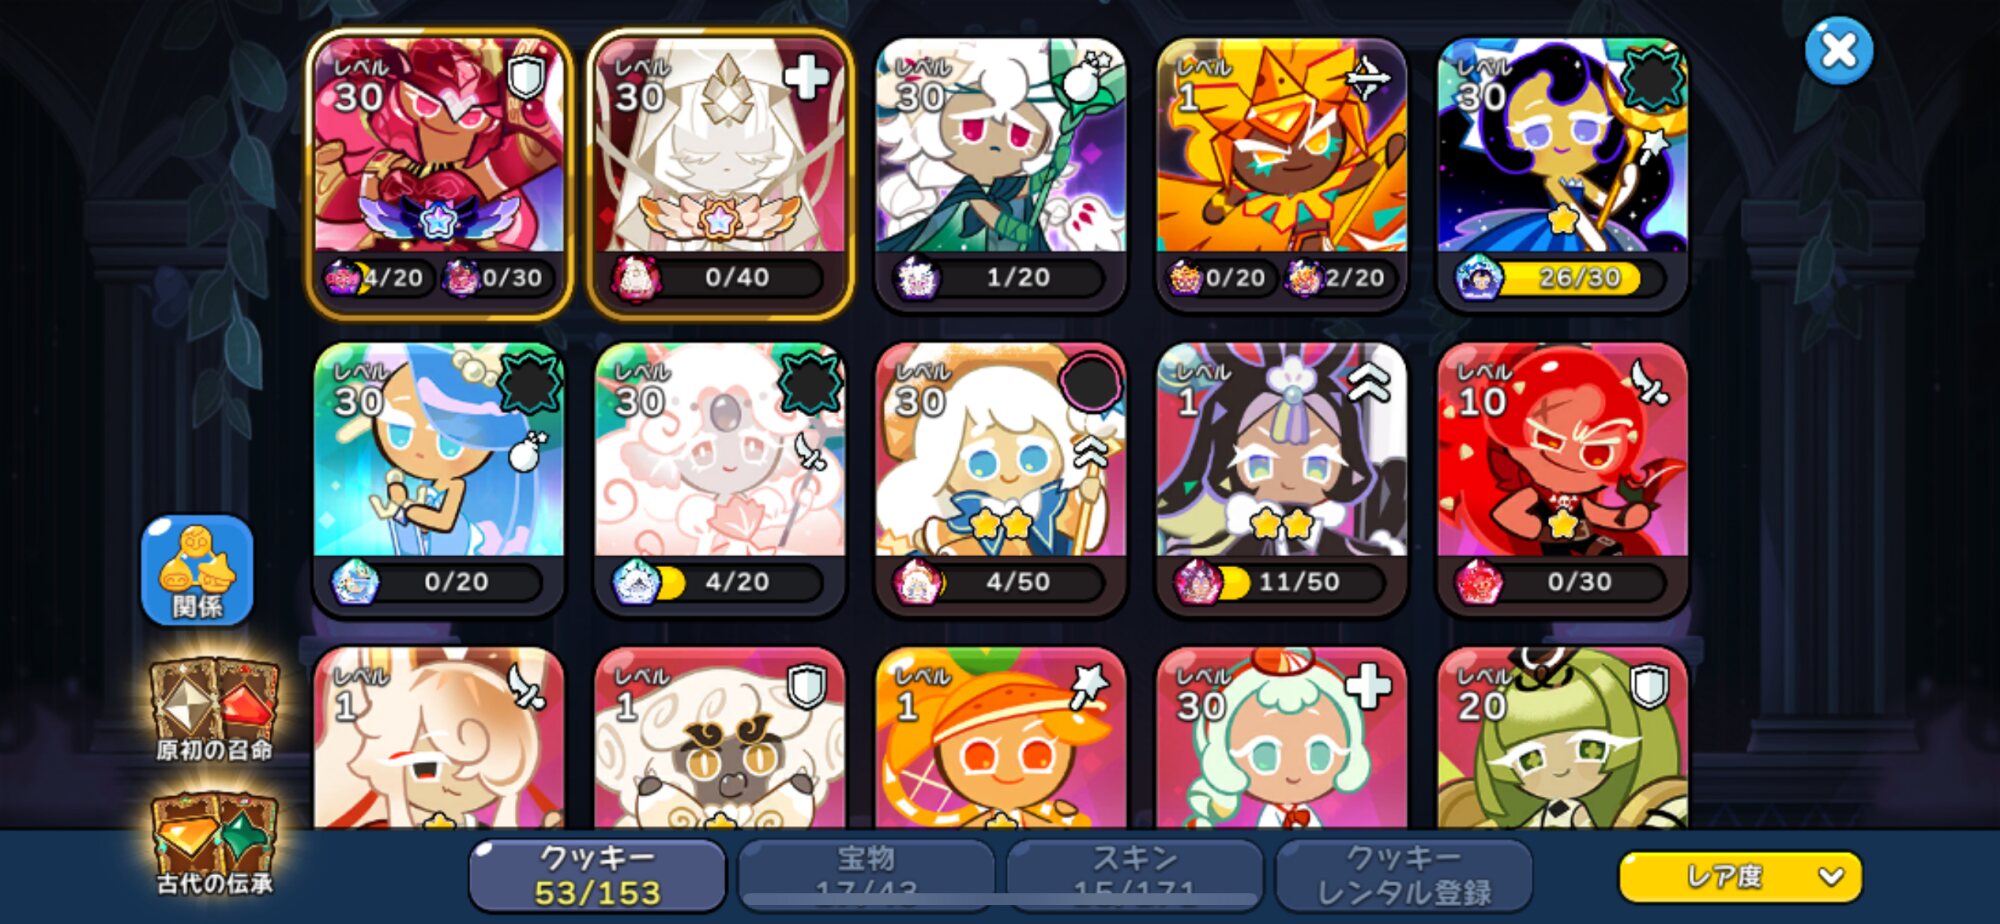
Task: Select the blue sea cookie with 0/20 progress
Action: (439, 478)
